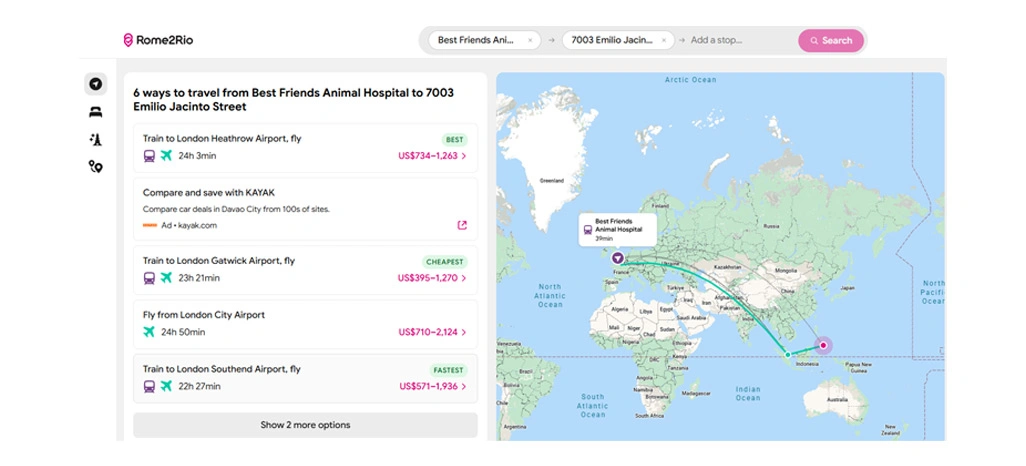1026x466 pixels.
Task: Click the 23h 21min duration text
Action: tap(199, 278)
